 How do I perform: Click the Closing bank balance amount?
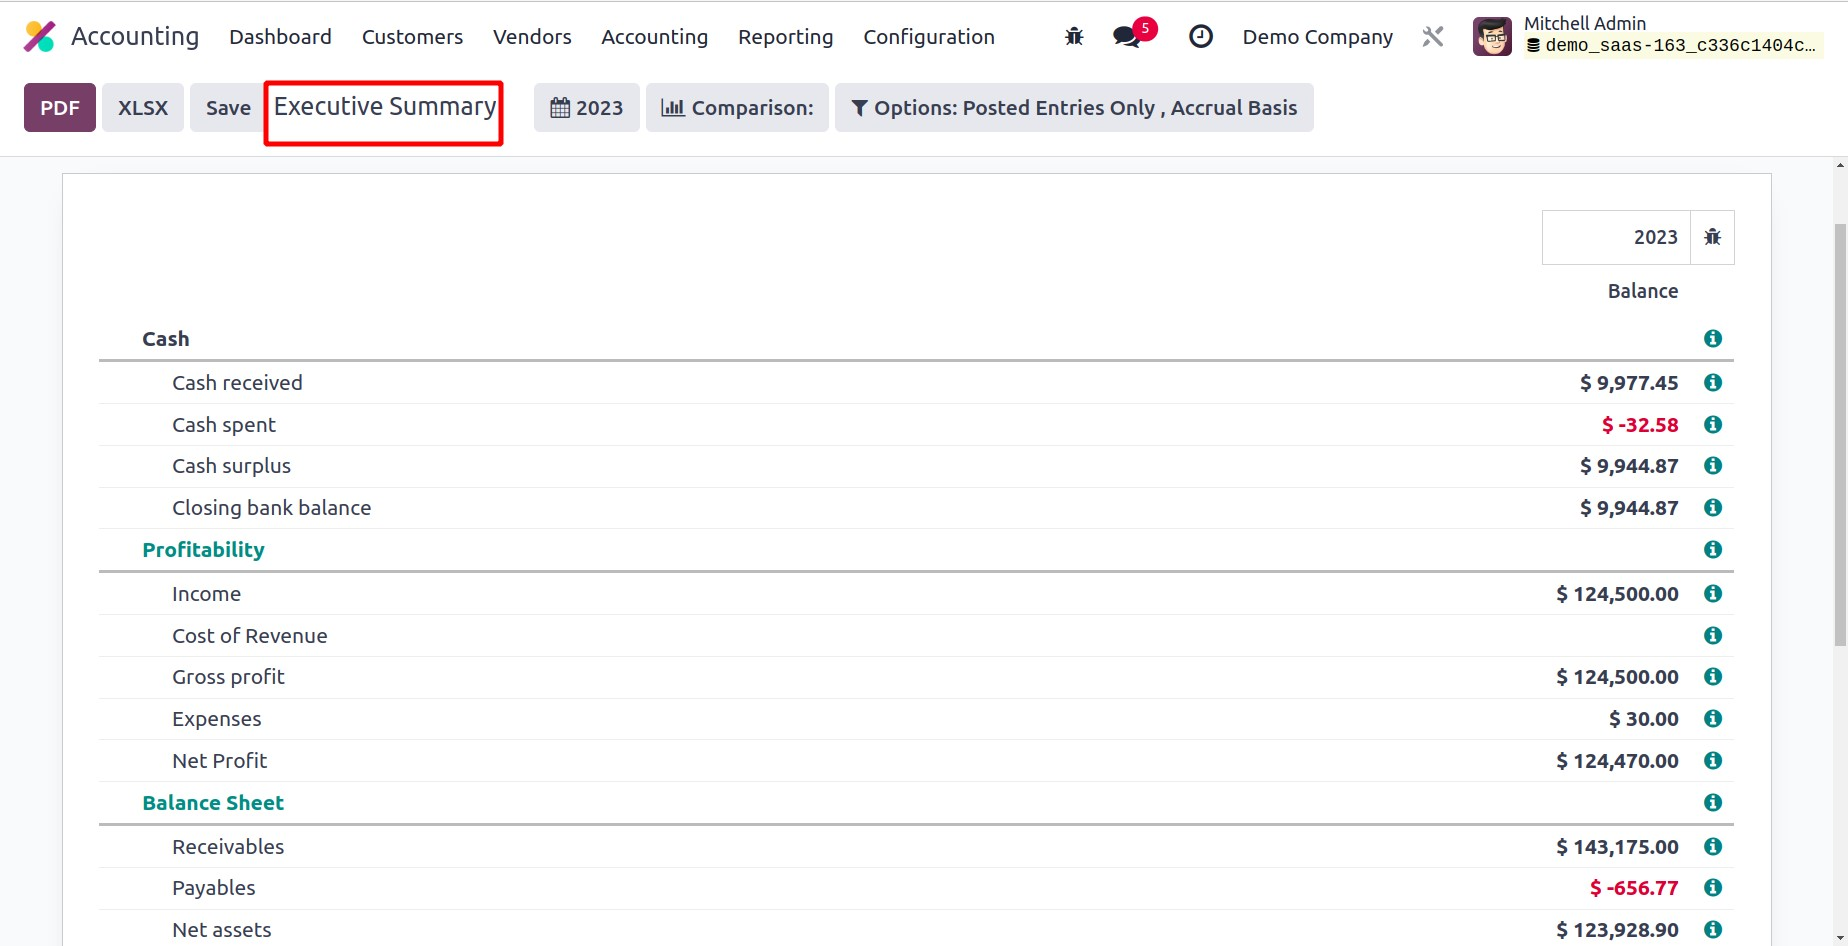click(x=1628, y=508)
